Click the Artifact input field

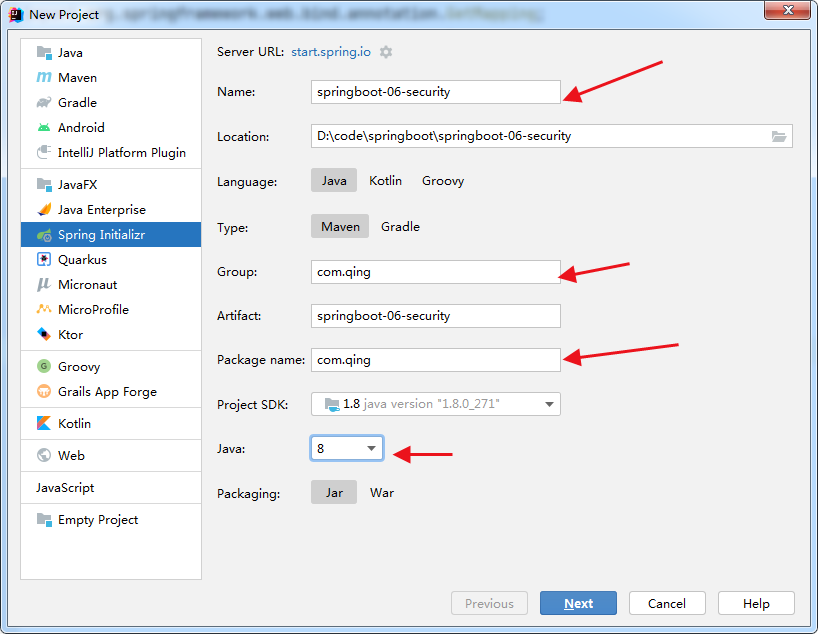pos(436,316)
